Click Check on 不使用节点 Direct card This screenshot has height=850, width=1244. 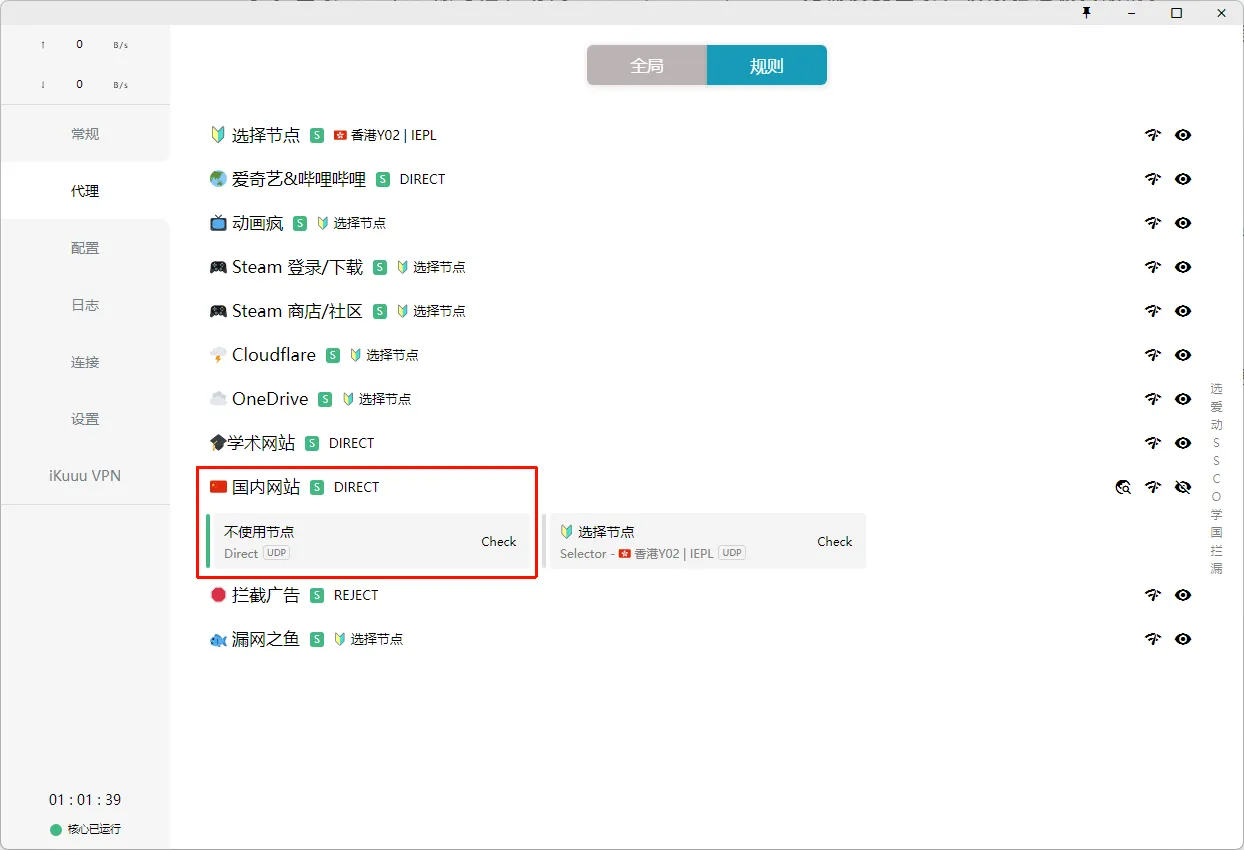[498, 541]
